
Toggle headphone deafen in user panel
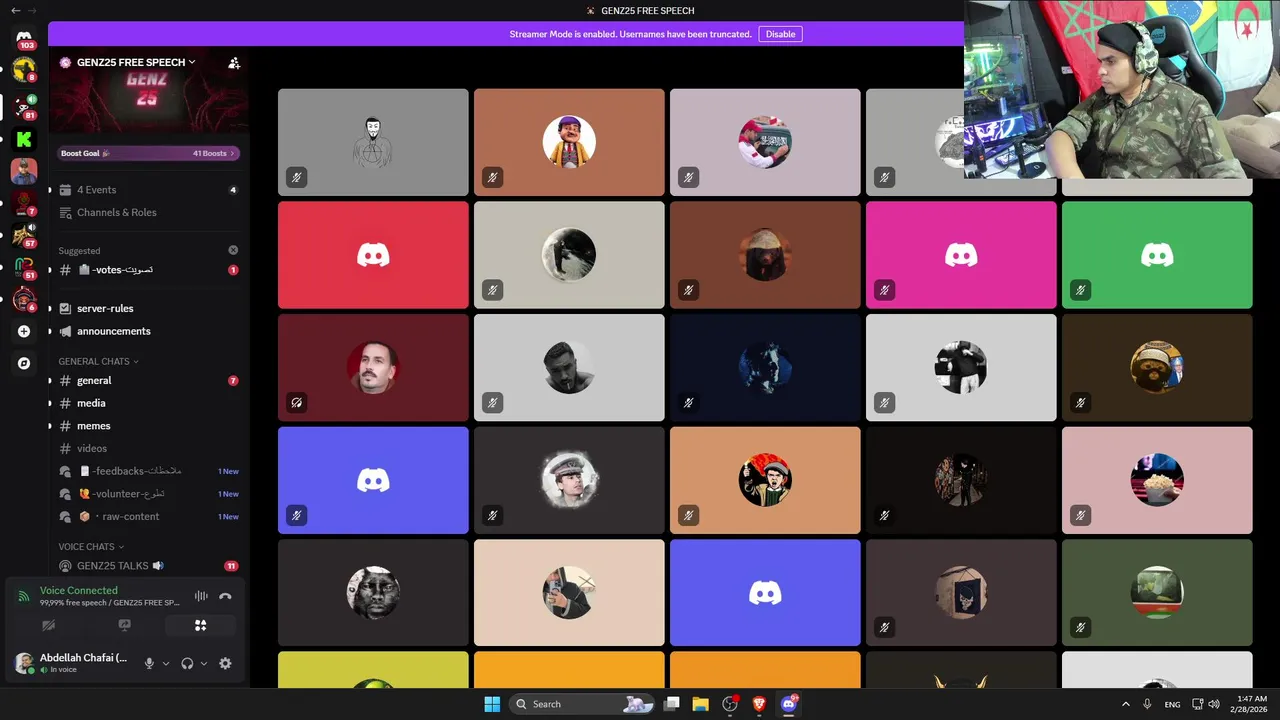click(187, 663)
